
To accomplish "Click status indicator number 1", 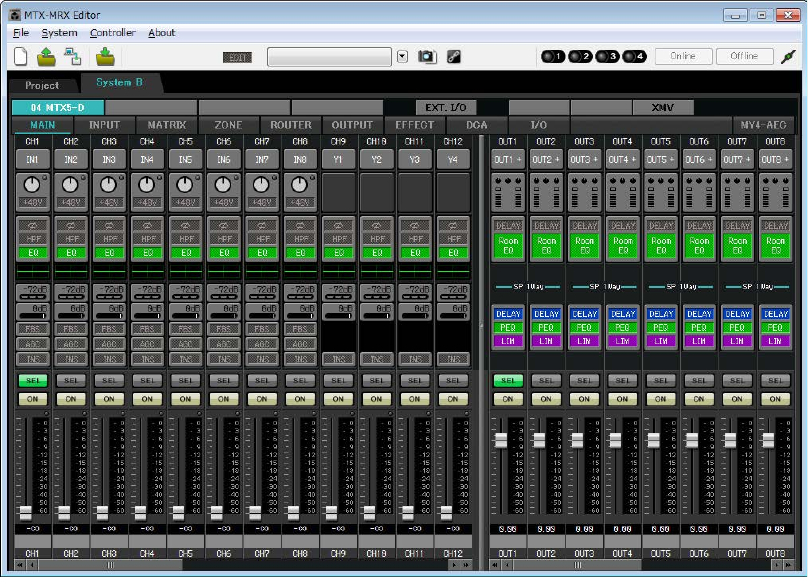I will [x=553, y=57].
